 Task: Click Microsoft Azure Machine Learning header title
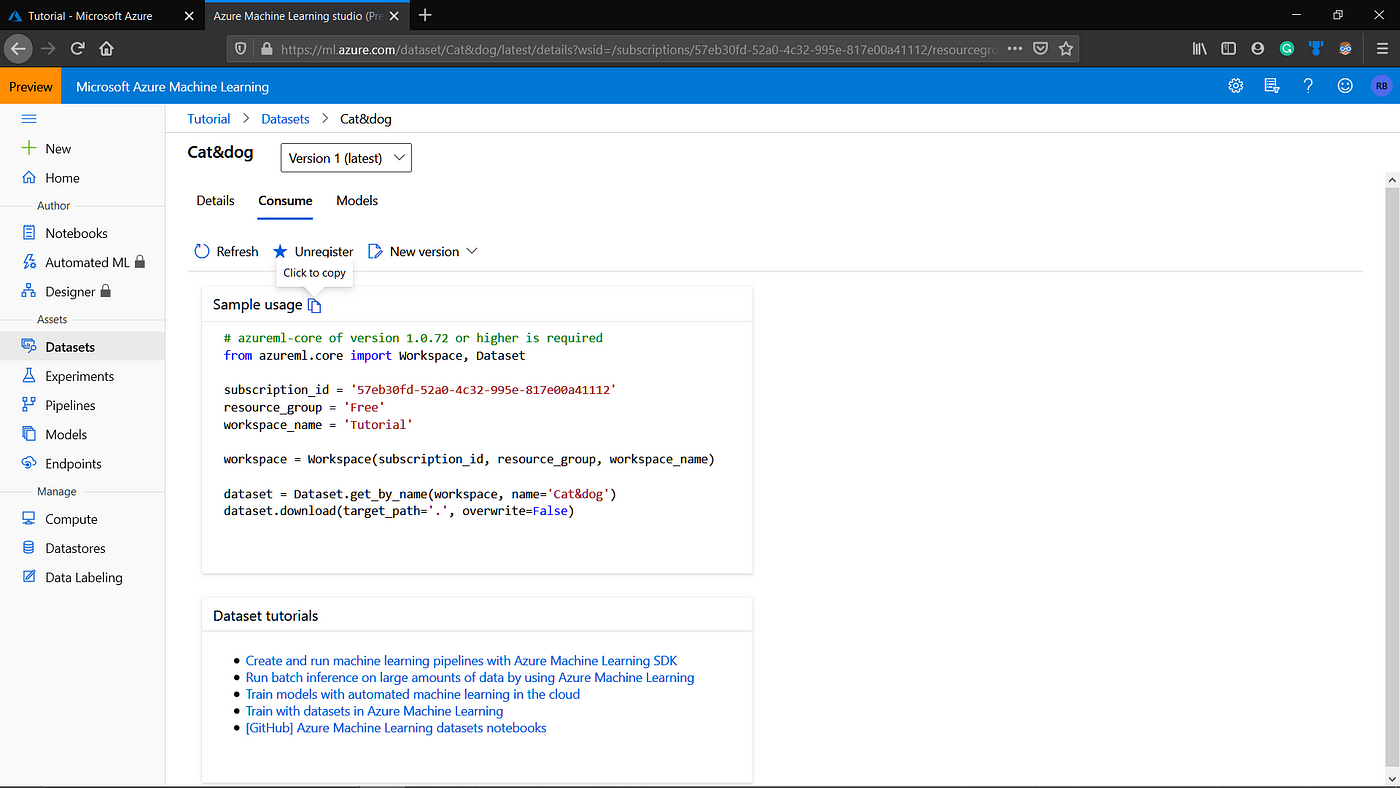point(172,87)
